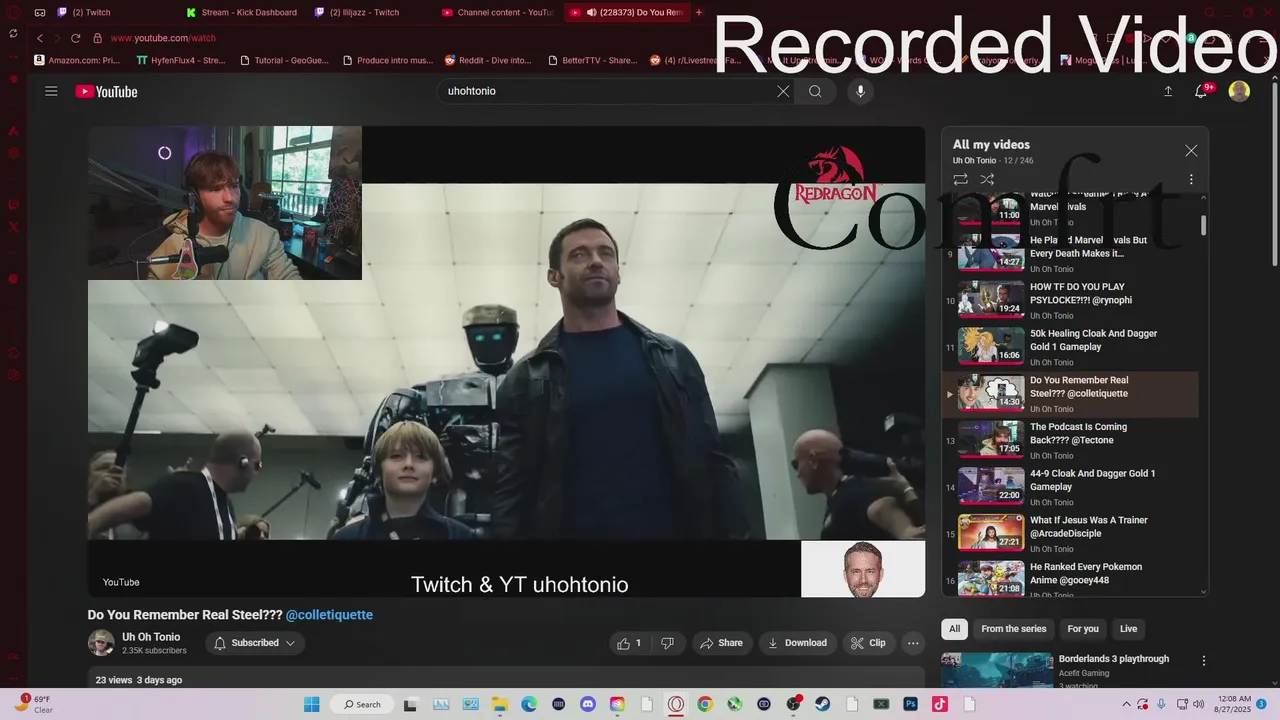Image resolution: width=1280 pixels, height=720 pixels.
Task: Open Microsoft Edge from the taskbar
Action: coord(529,704)
